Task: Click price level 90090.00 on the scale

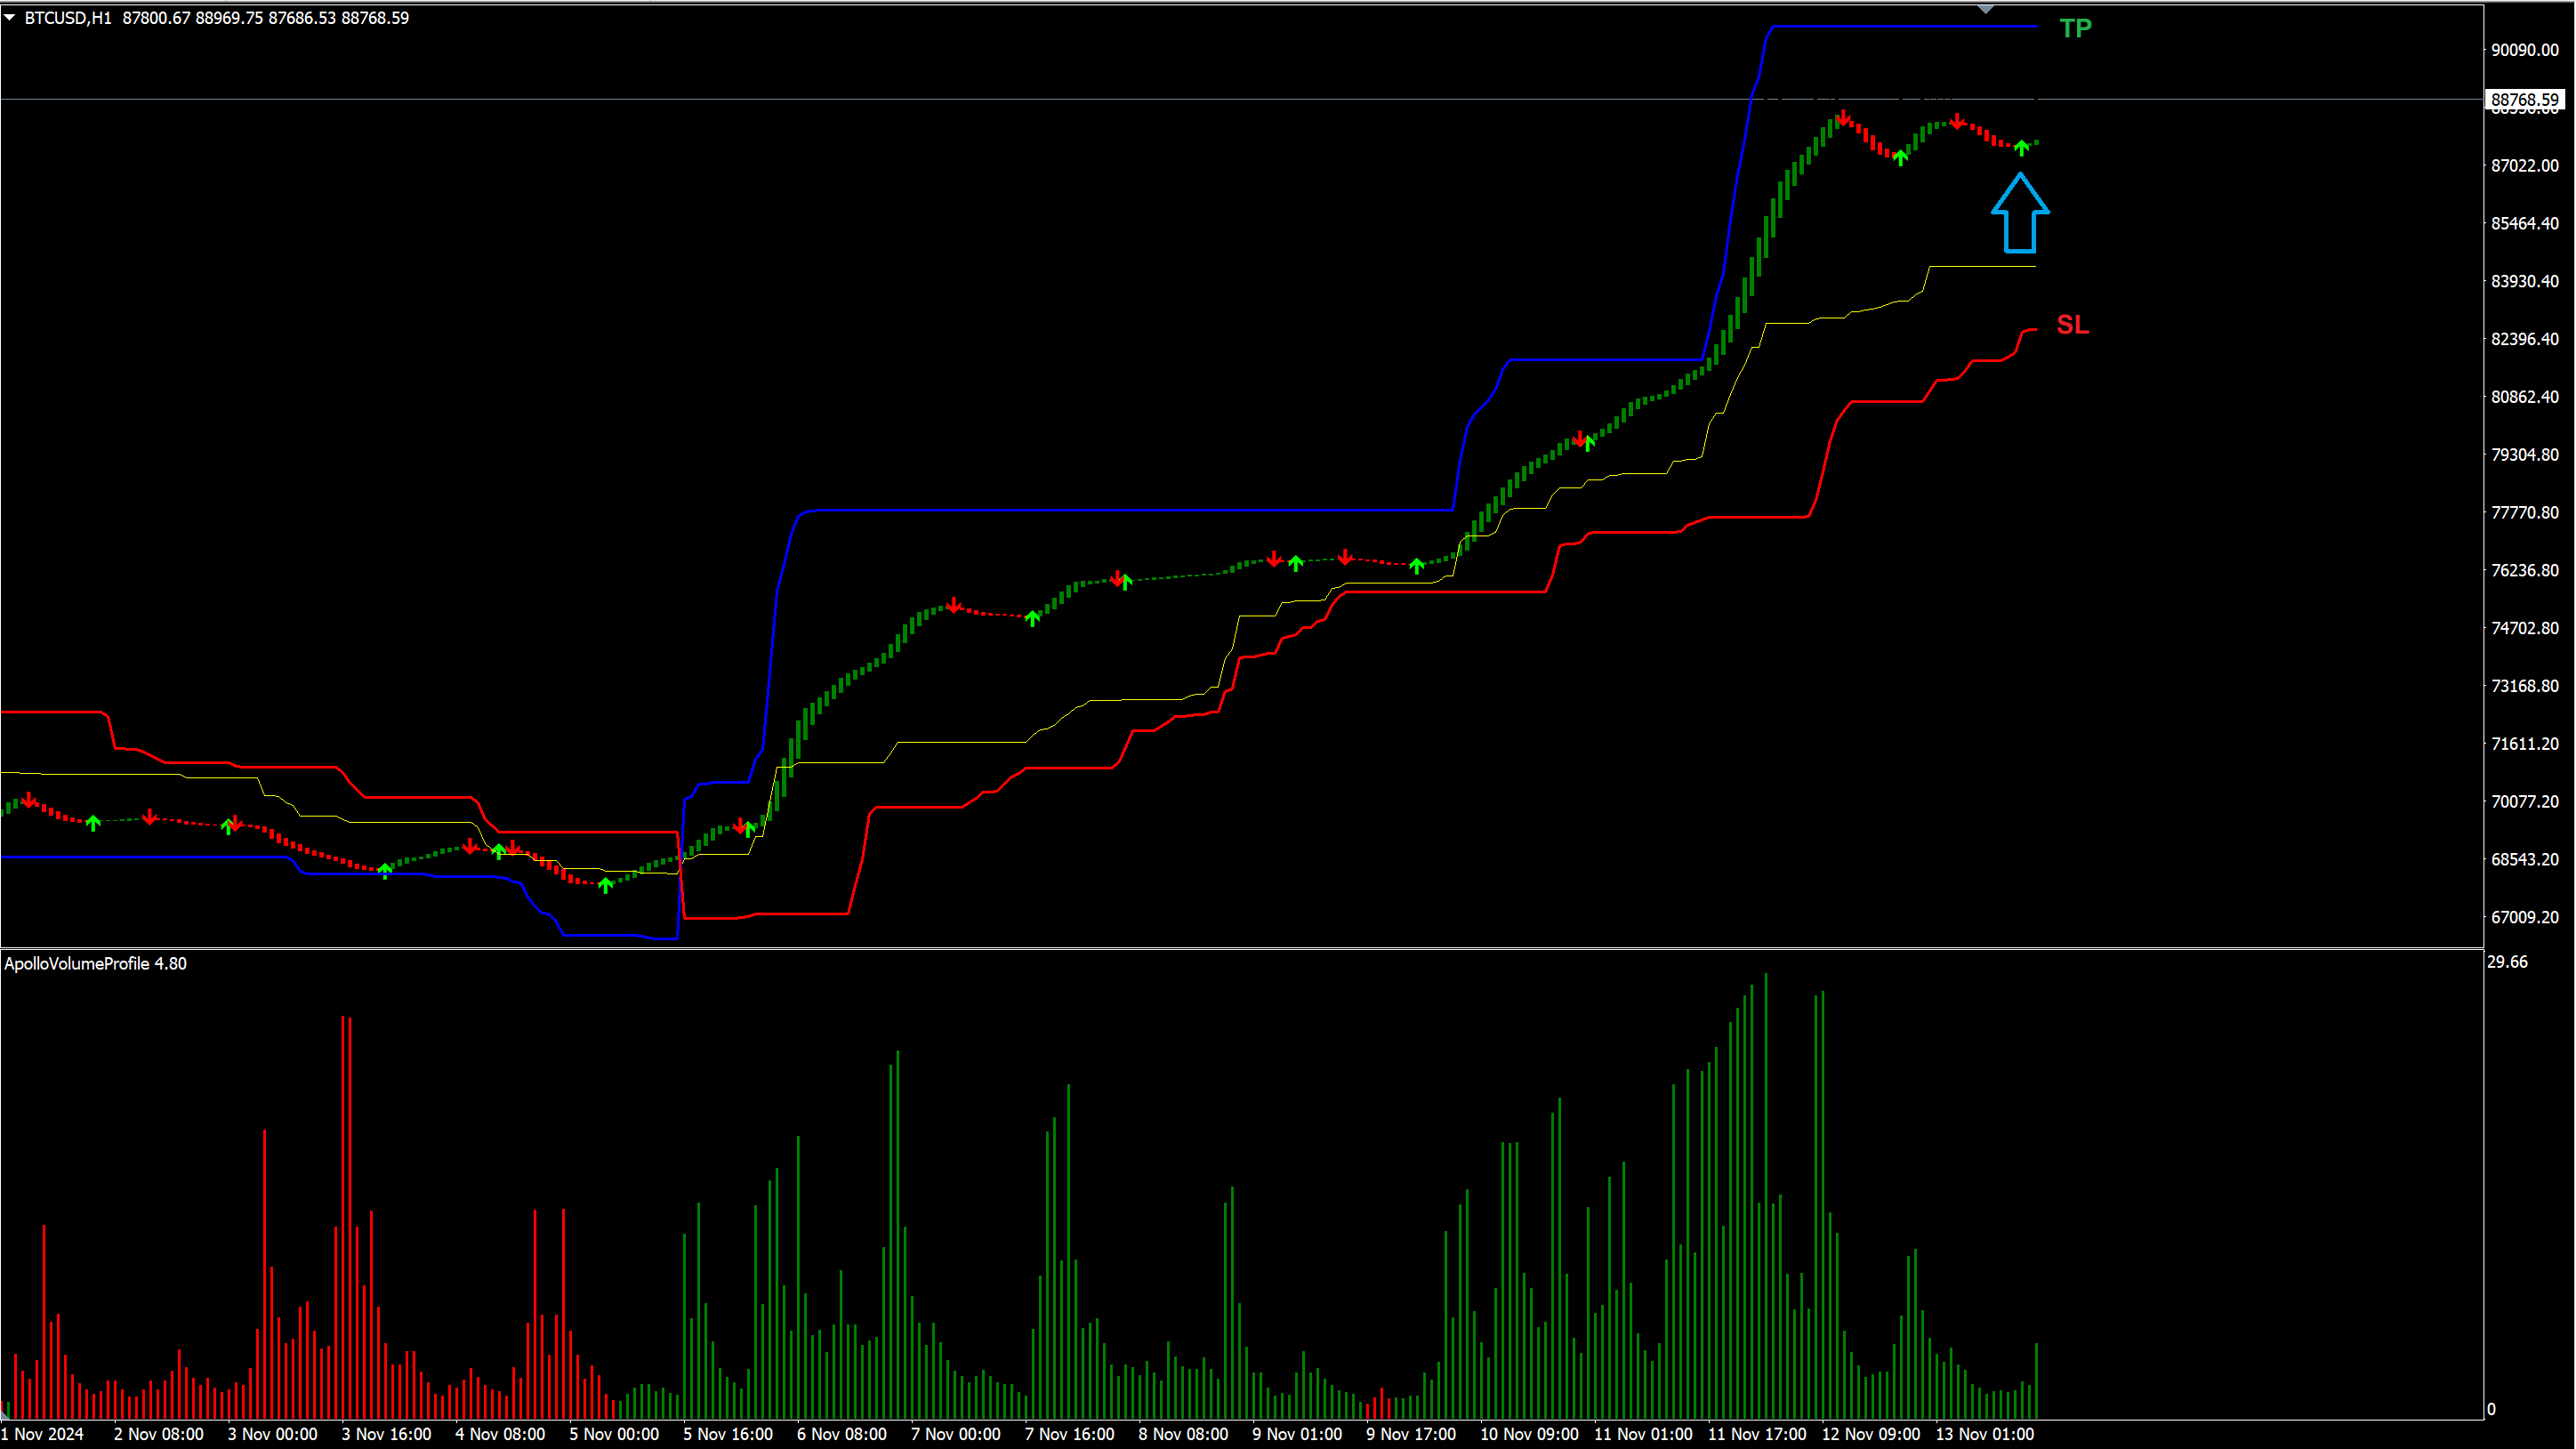Action: pyautogui.click(x=2524, y=50)
